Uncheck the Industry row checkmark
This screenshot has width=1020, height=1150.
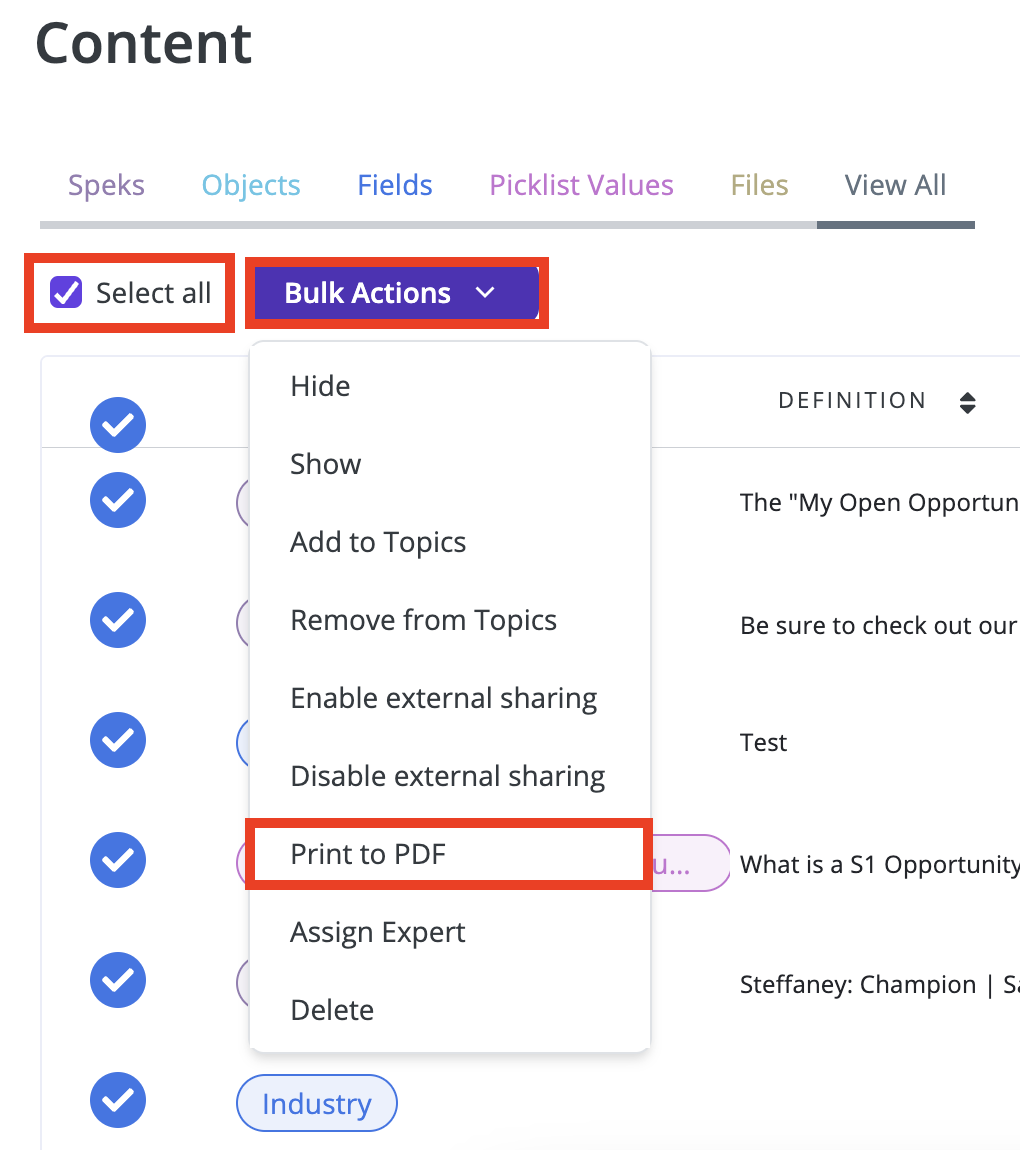pos(118,1100)
